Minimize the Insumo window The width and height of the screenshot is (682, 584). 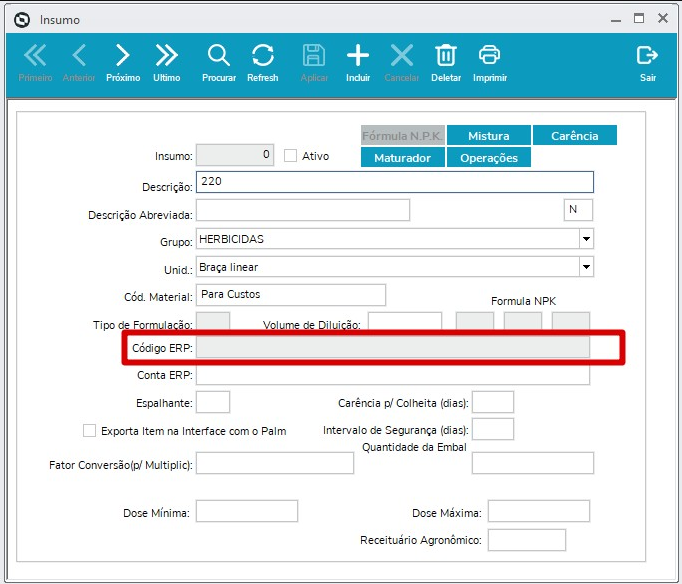tap(616, 19)
